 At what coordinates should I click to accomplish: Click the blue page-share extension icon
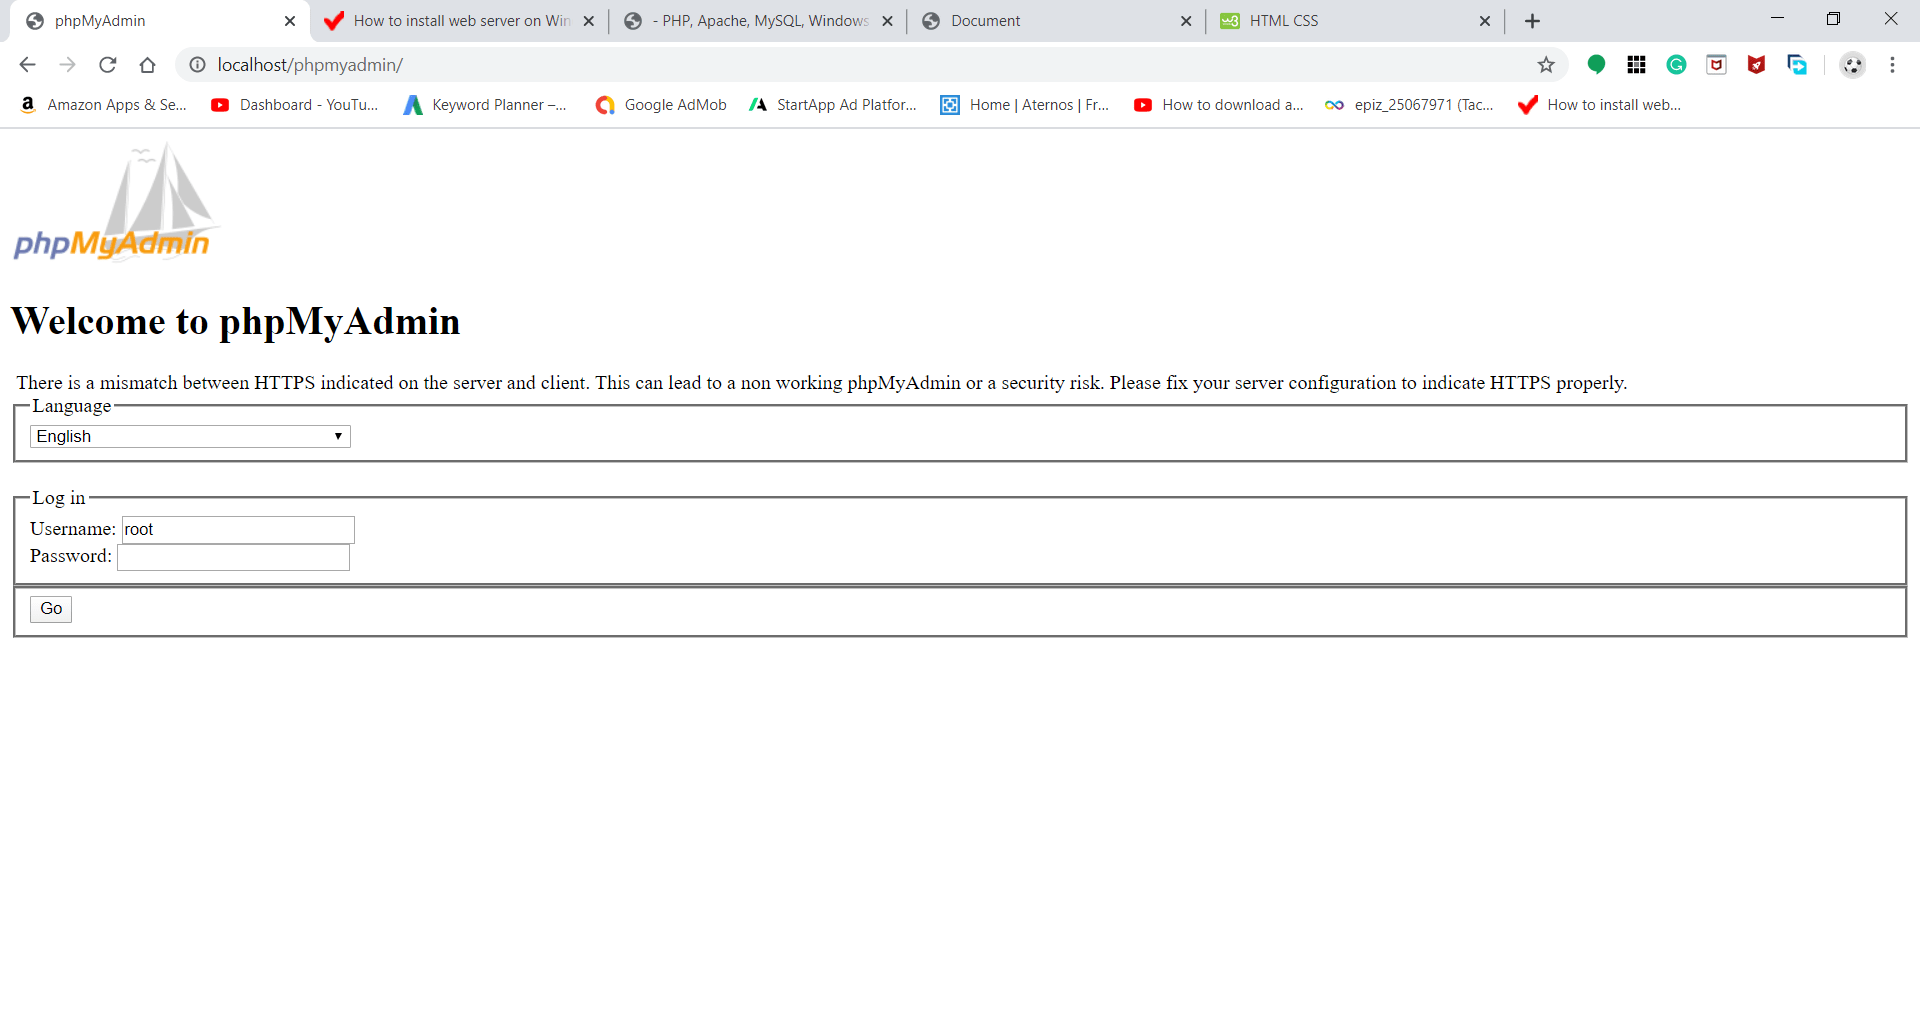(1798, 64)
